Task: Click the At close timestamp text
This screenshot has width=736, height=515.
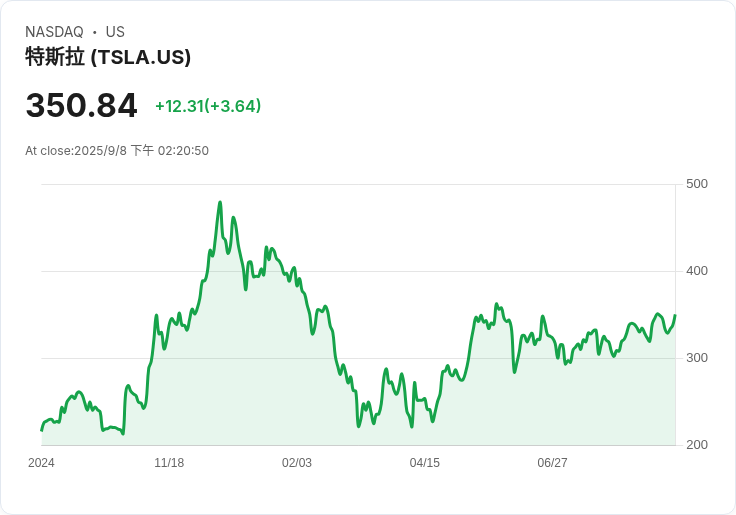Action: (117, 151)
